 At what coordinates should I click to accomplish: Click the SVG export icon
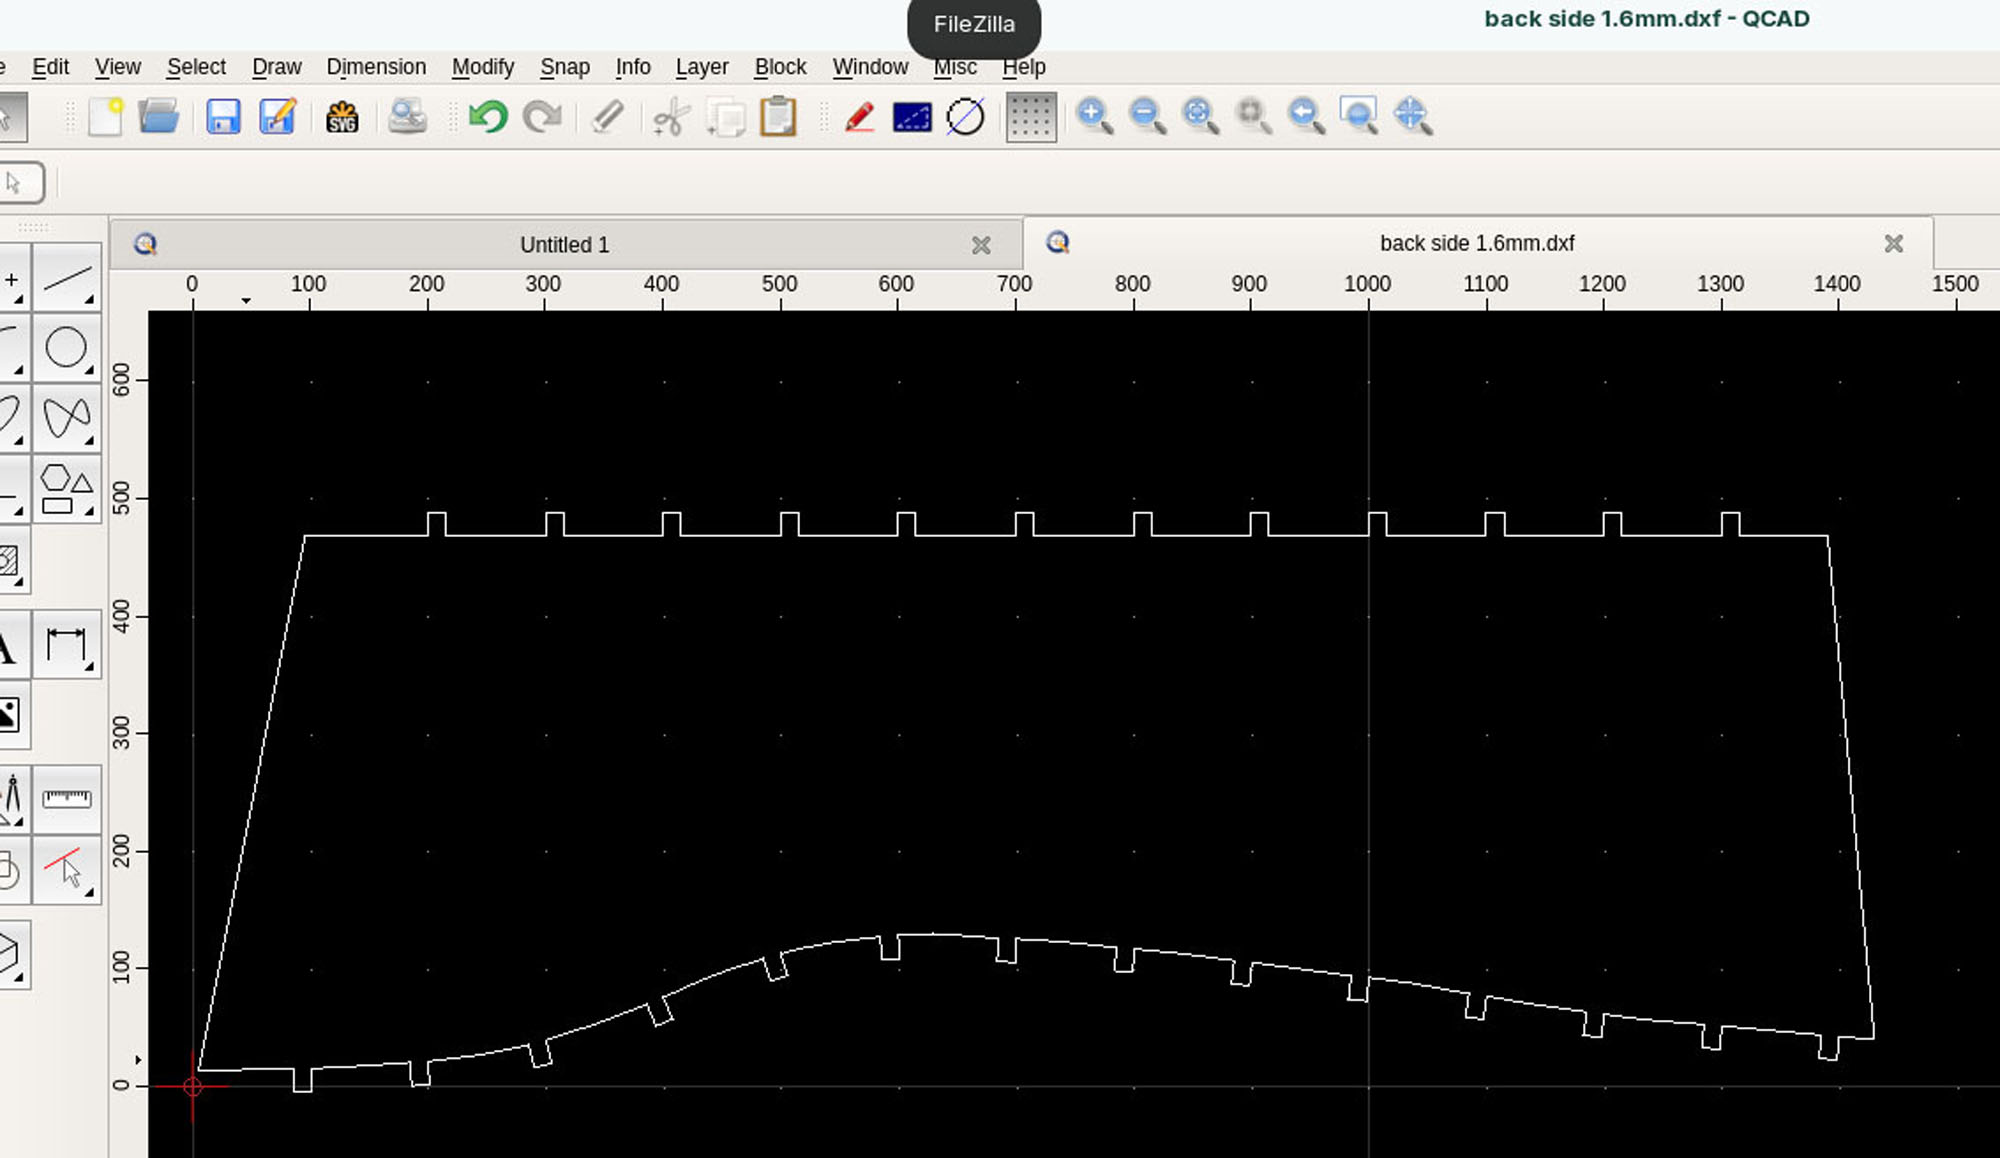342,118
